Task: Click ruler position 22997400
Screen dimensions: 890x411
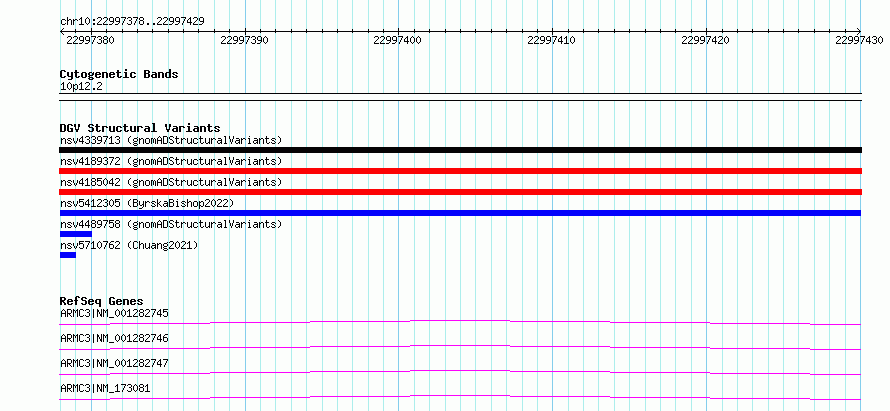Action: click(x=398, y=40)
